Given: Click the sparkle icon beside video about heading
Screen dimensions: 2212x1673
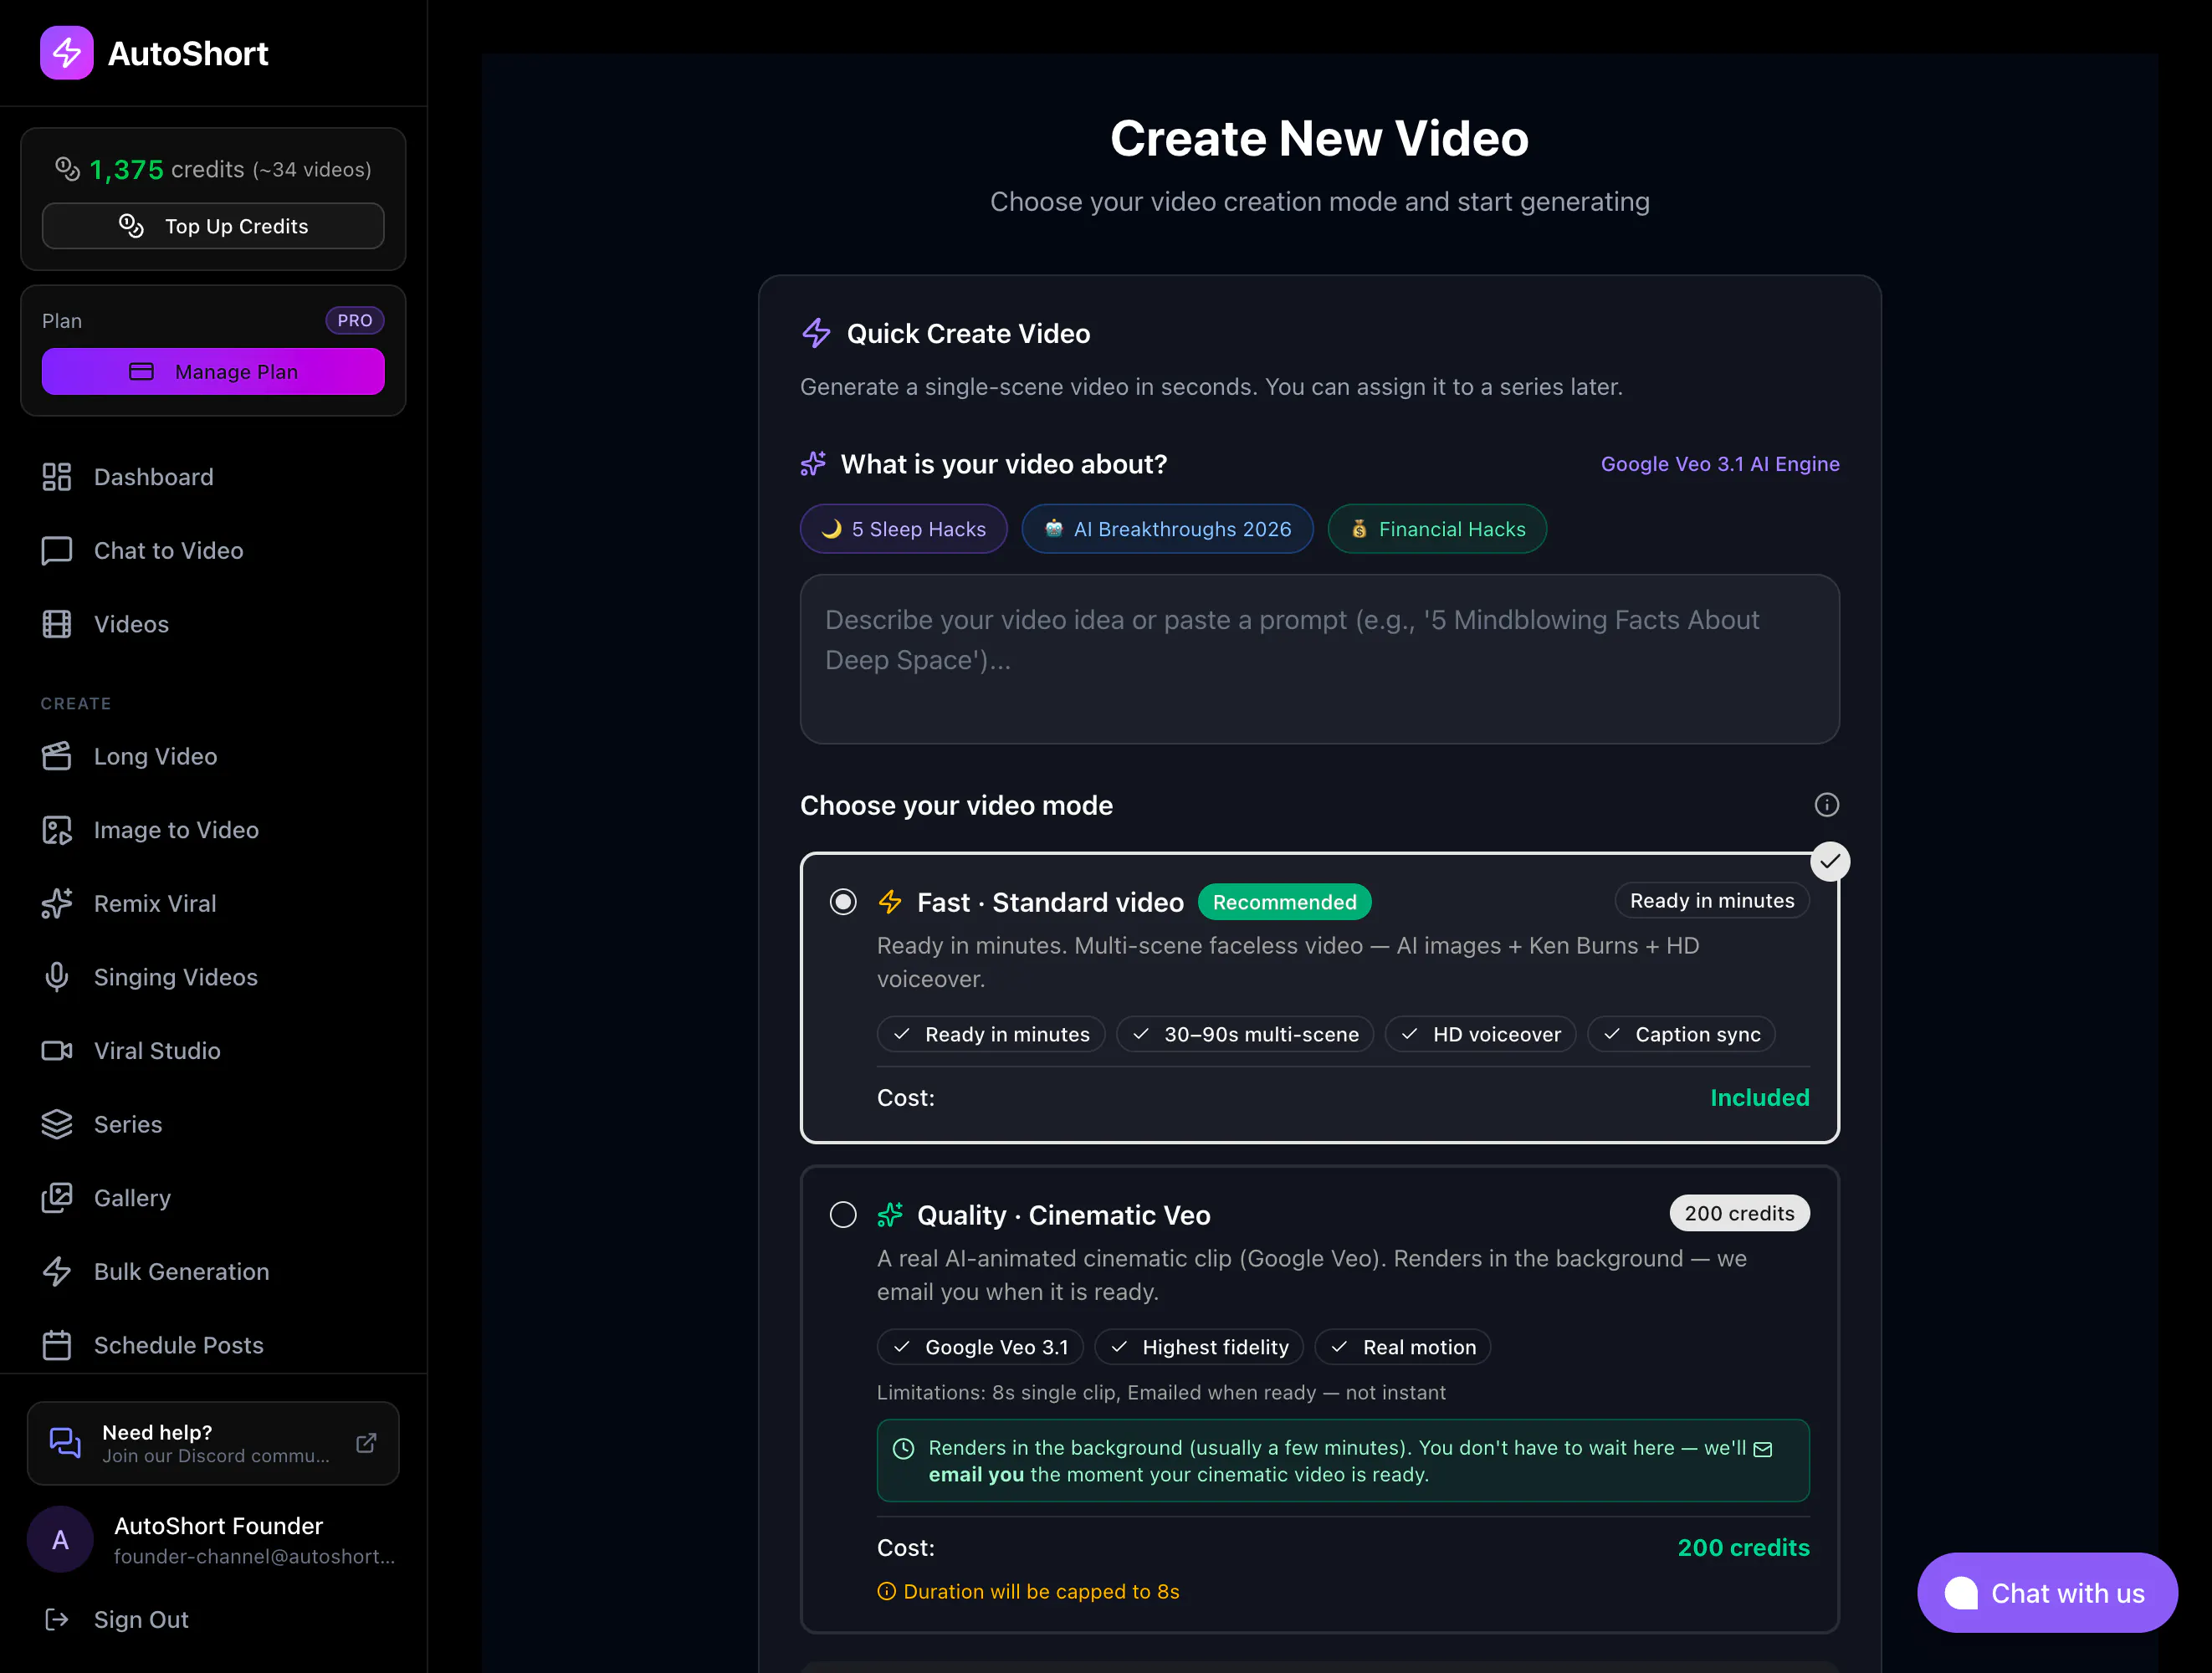Looking at the screenshot, I should pos(813,464).
